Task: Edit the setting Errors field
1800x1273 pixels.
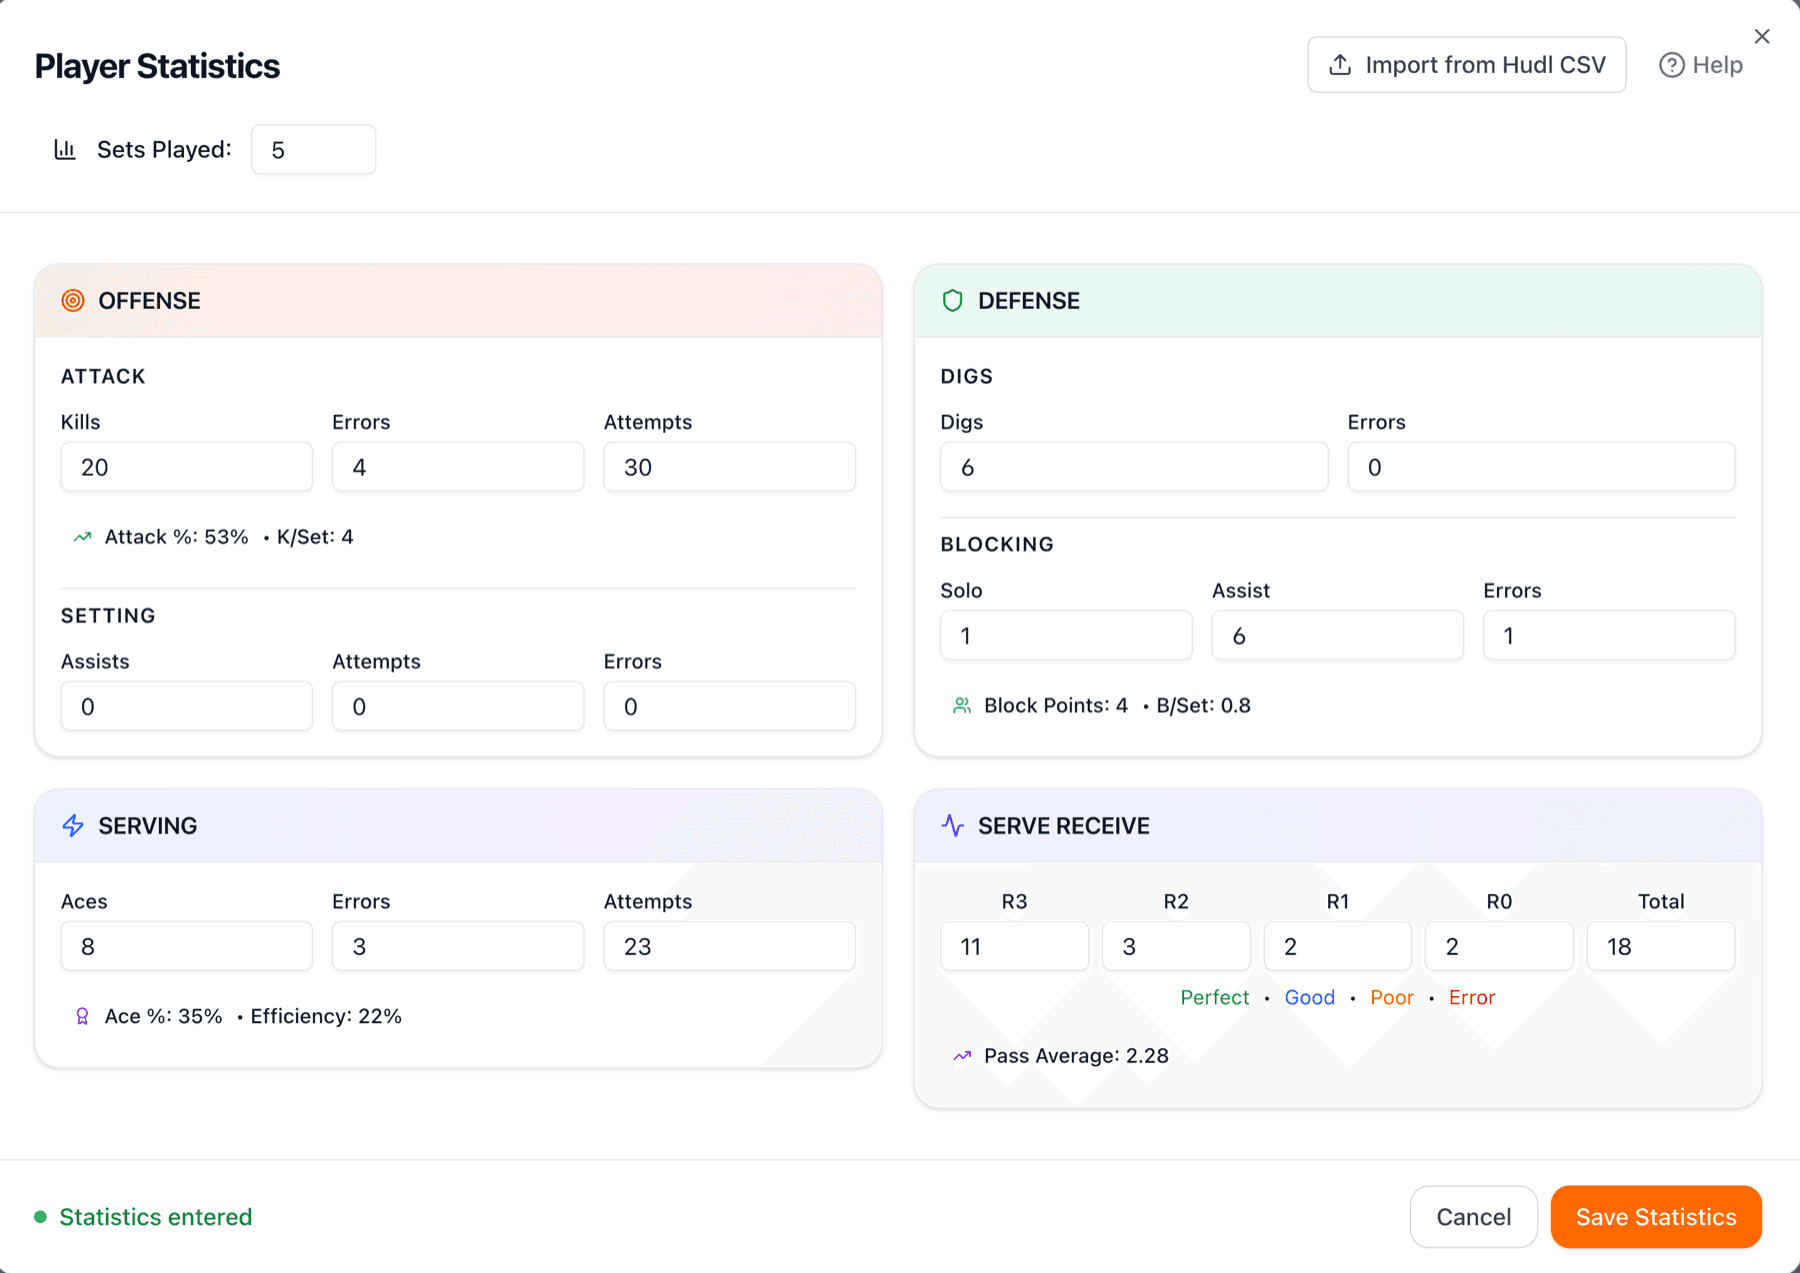Action: tap(730, 707)
